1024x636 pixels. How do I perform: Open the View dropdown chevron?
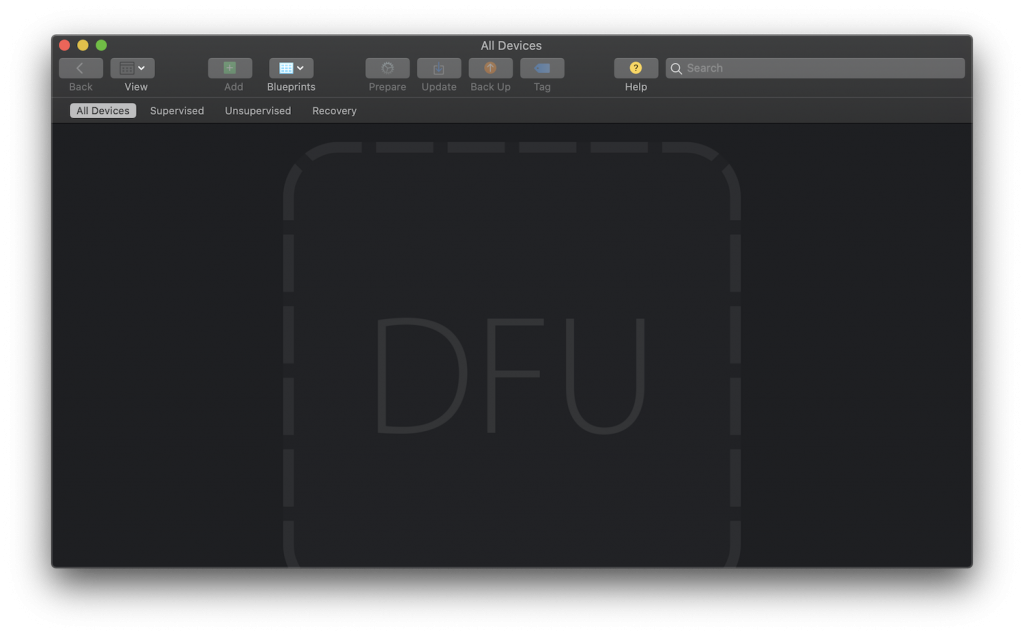tap(141, 67)
